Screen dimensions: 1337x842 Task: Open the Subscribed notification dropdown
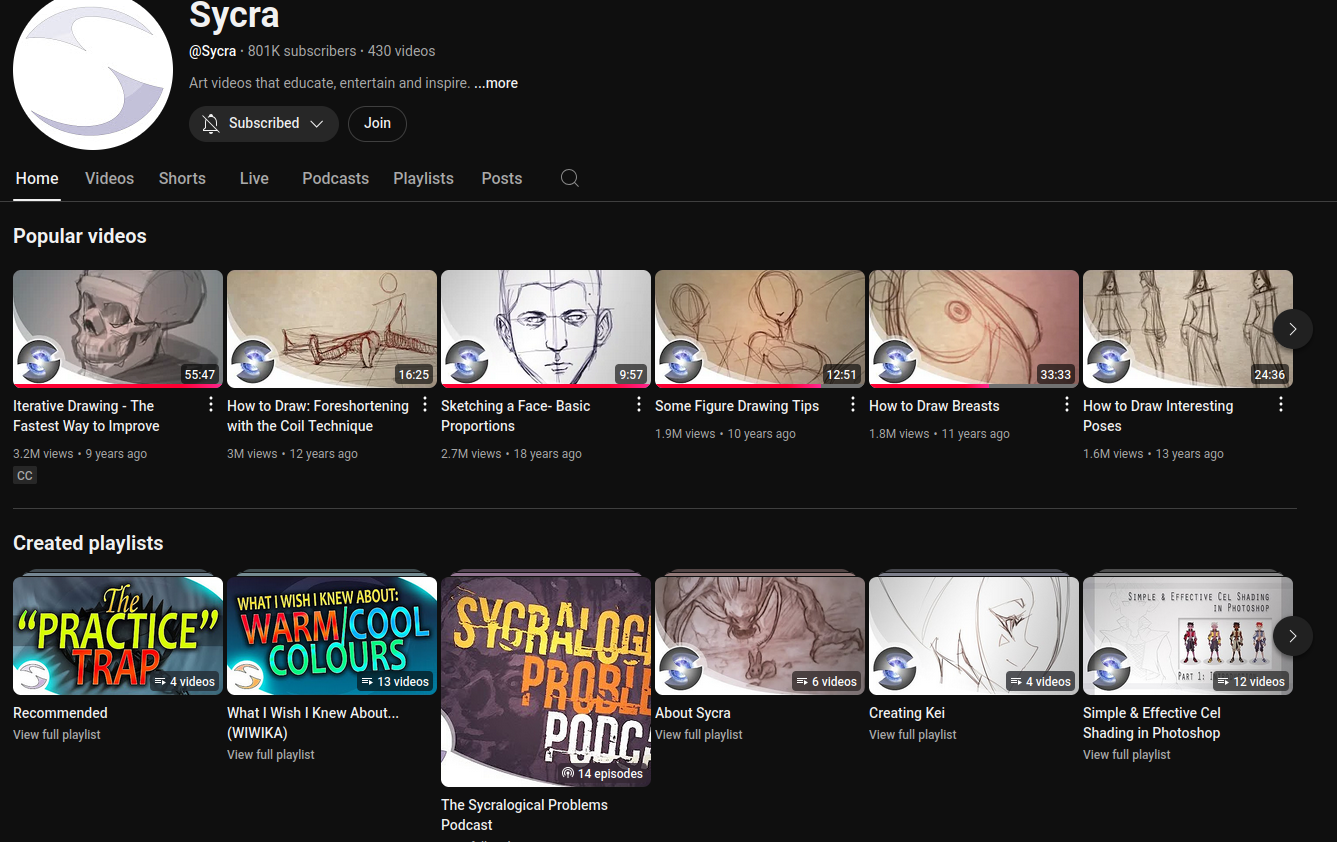[x=264, y=124]
